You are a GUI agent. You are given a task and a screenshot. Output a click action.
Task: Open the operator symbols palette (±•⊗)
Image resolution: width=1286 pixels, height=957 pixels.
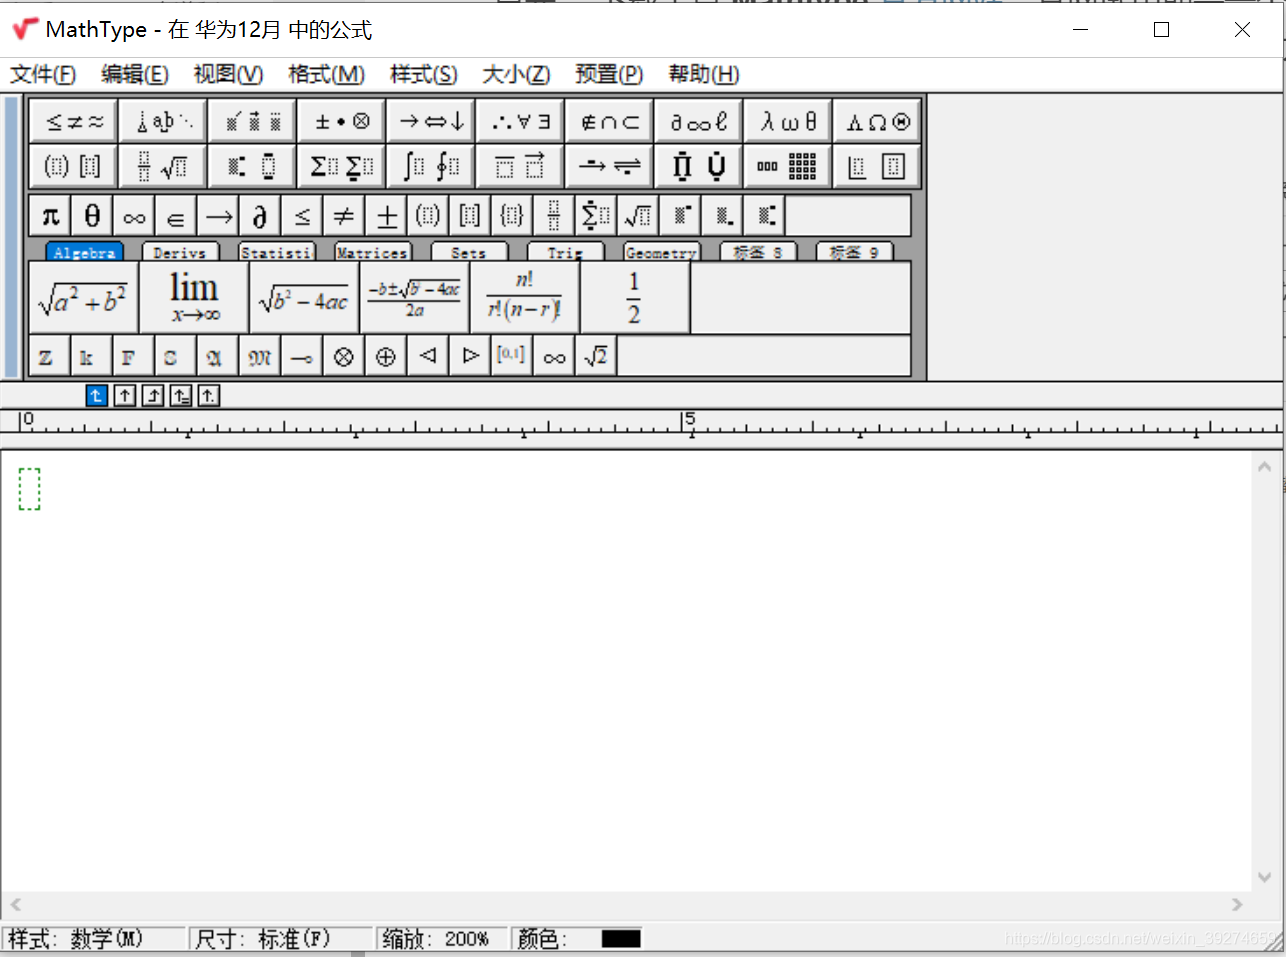[341, 122]
